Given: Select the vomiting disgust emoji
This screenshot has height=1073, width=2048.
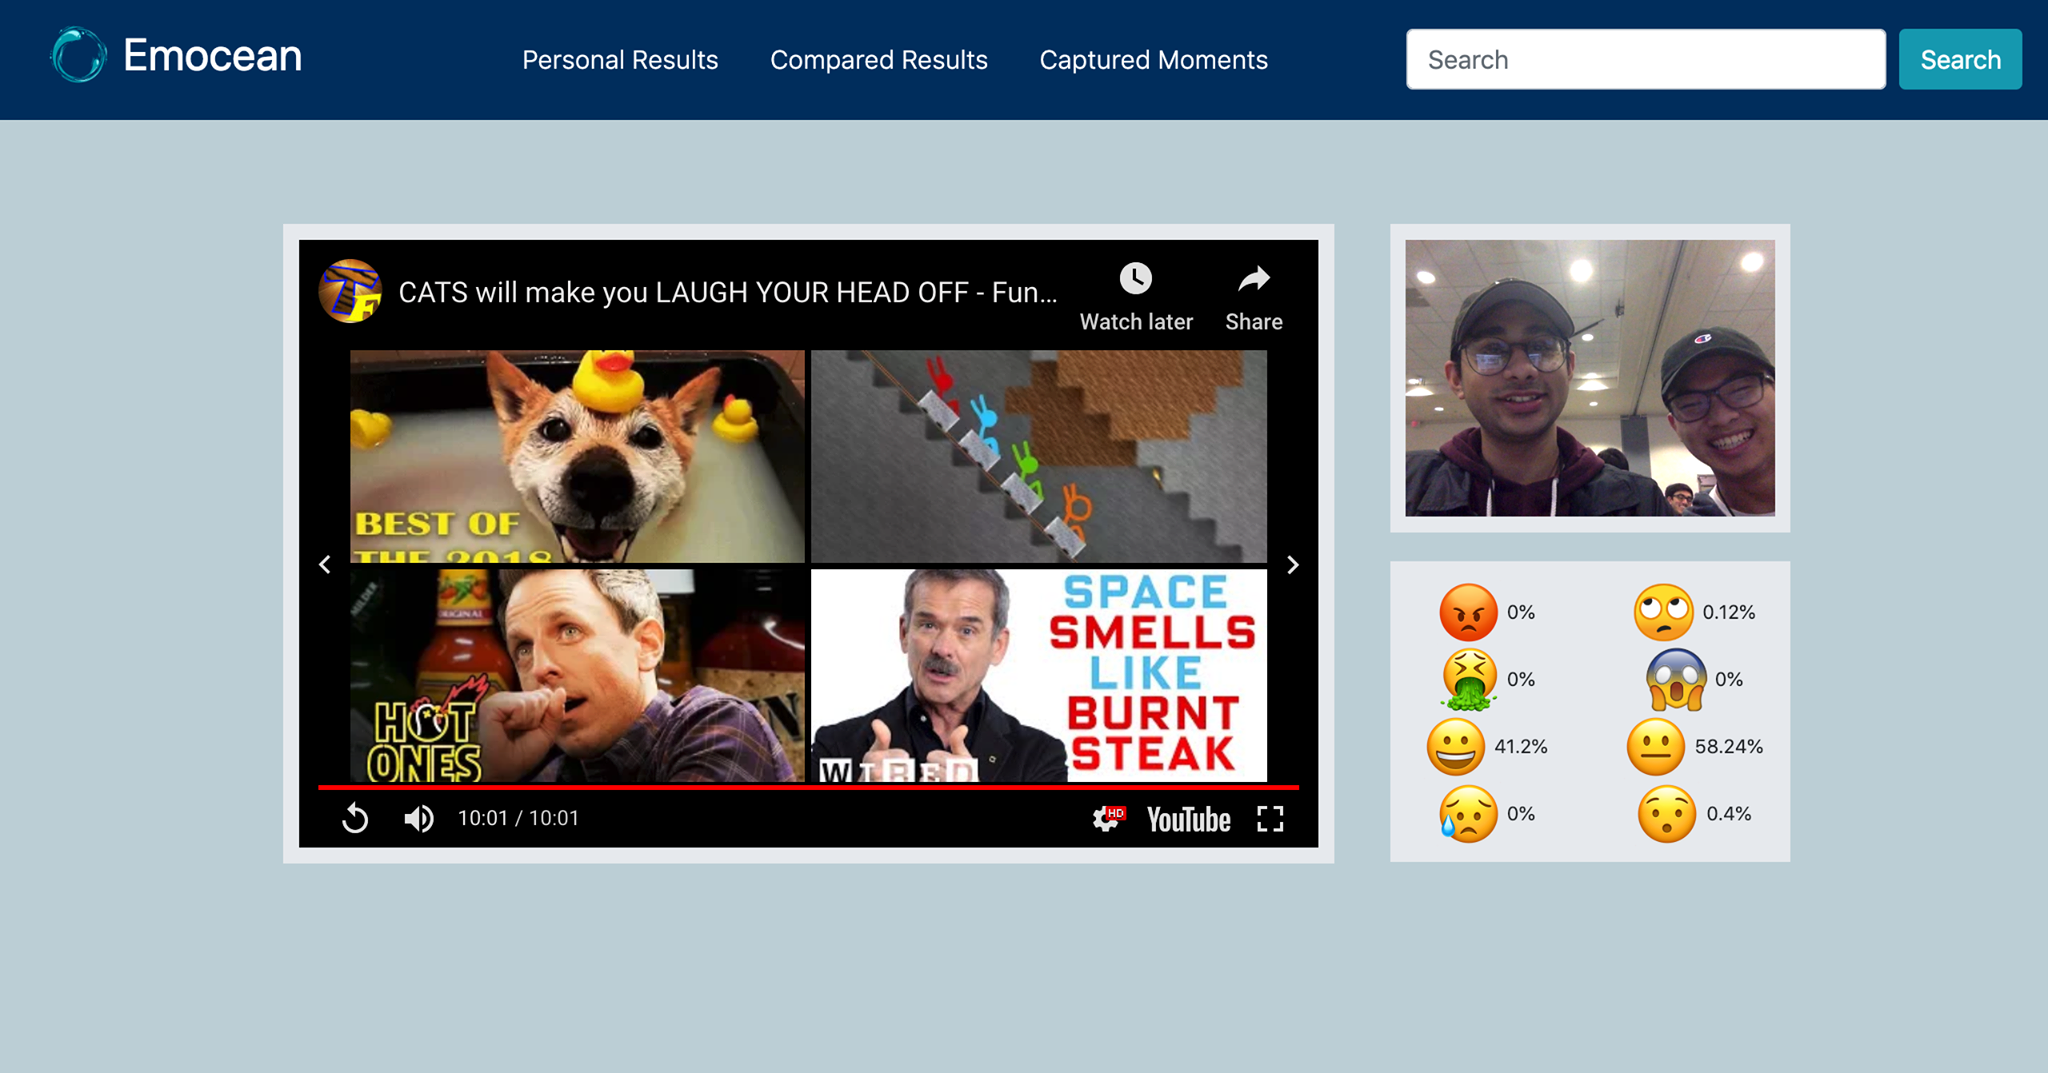Looking at the screenshot, I should click(1469, 680).
